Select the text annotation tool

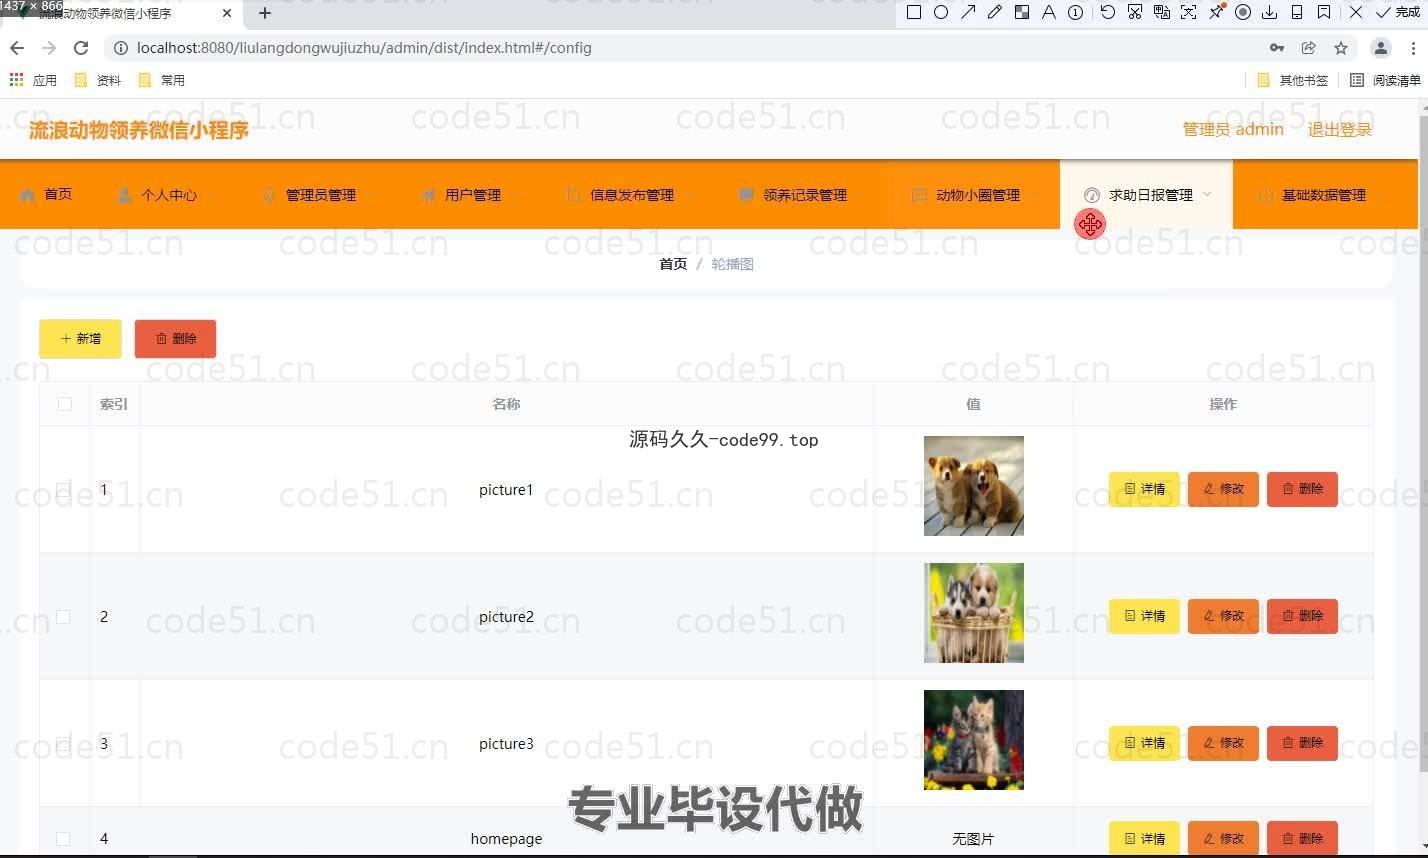tap(1049, 13)
